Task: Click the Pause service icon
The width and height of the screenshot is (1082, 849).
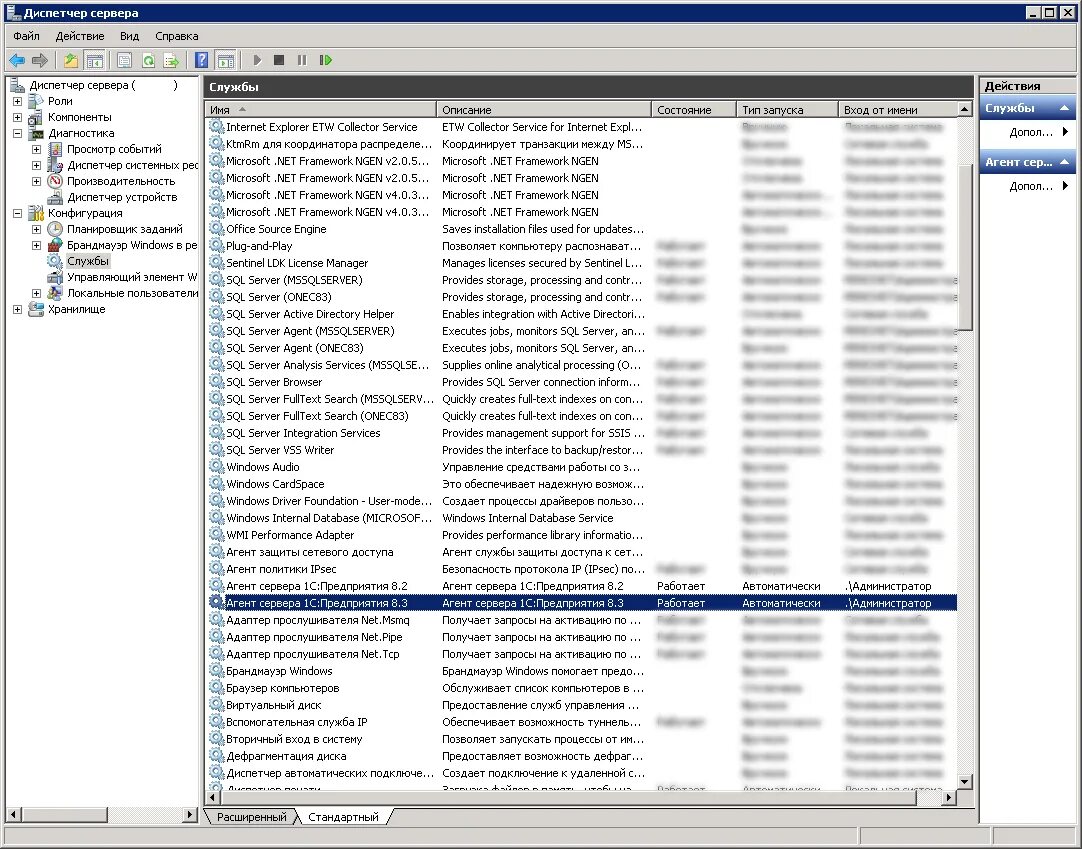Action: 302,61
